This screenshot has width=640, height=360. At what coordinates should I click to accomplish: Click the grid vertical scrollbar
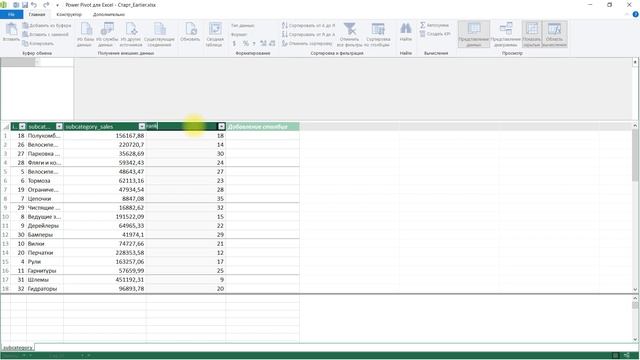coord(635,207)
